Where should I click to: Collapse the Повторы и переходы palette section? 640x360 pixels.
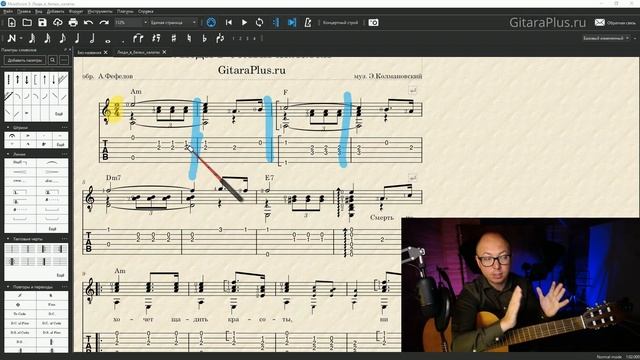[8, 287]
